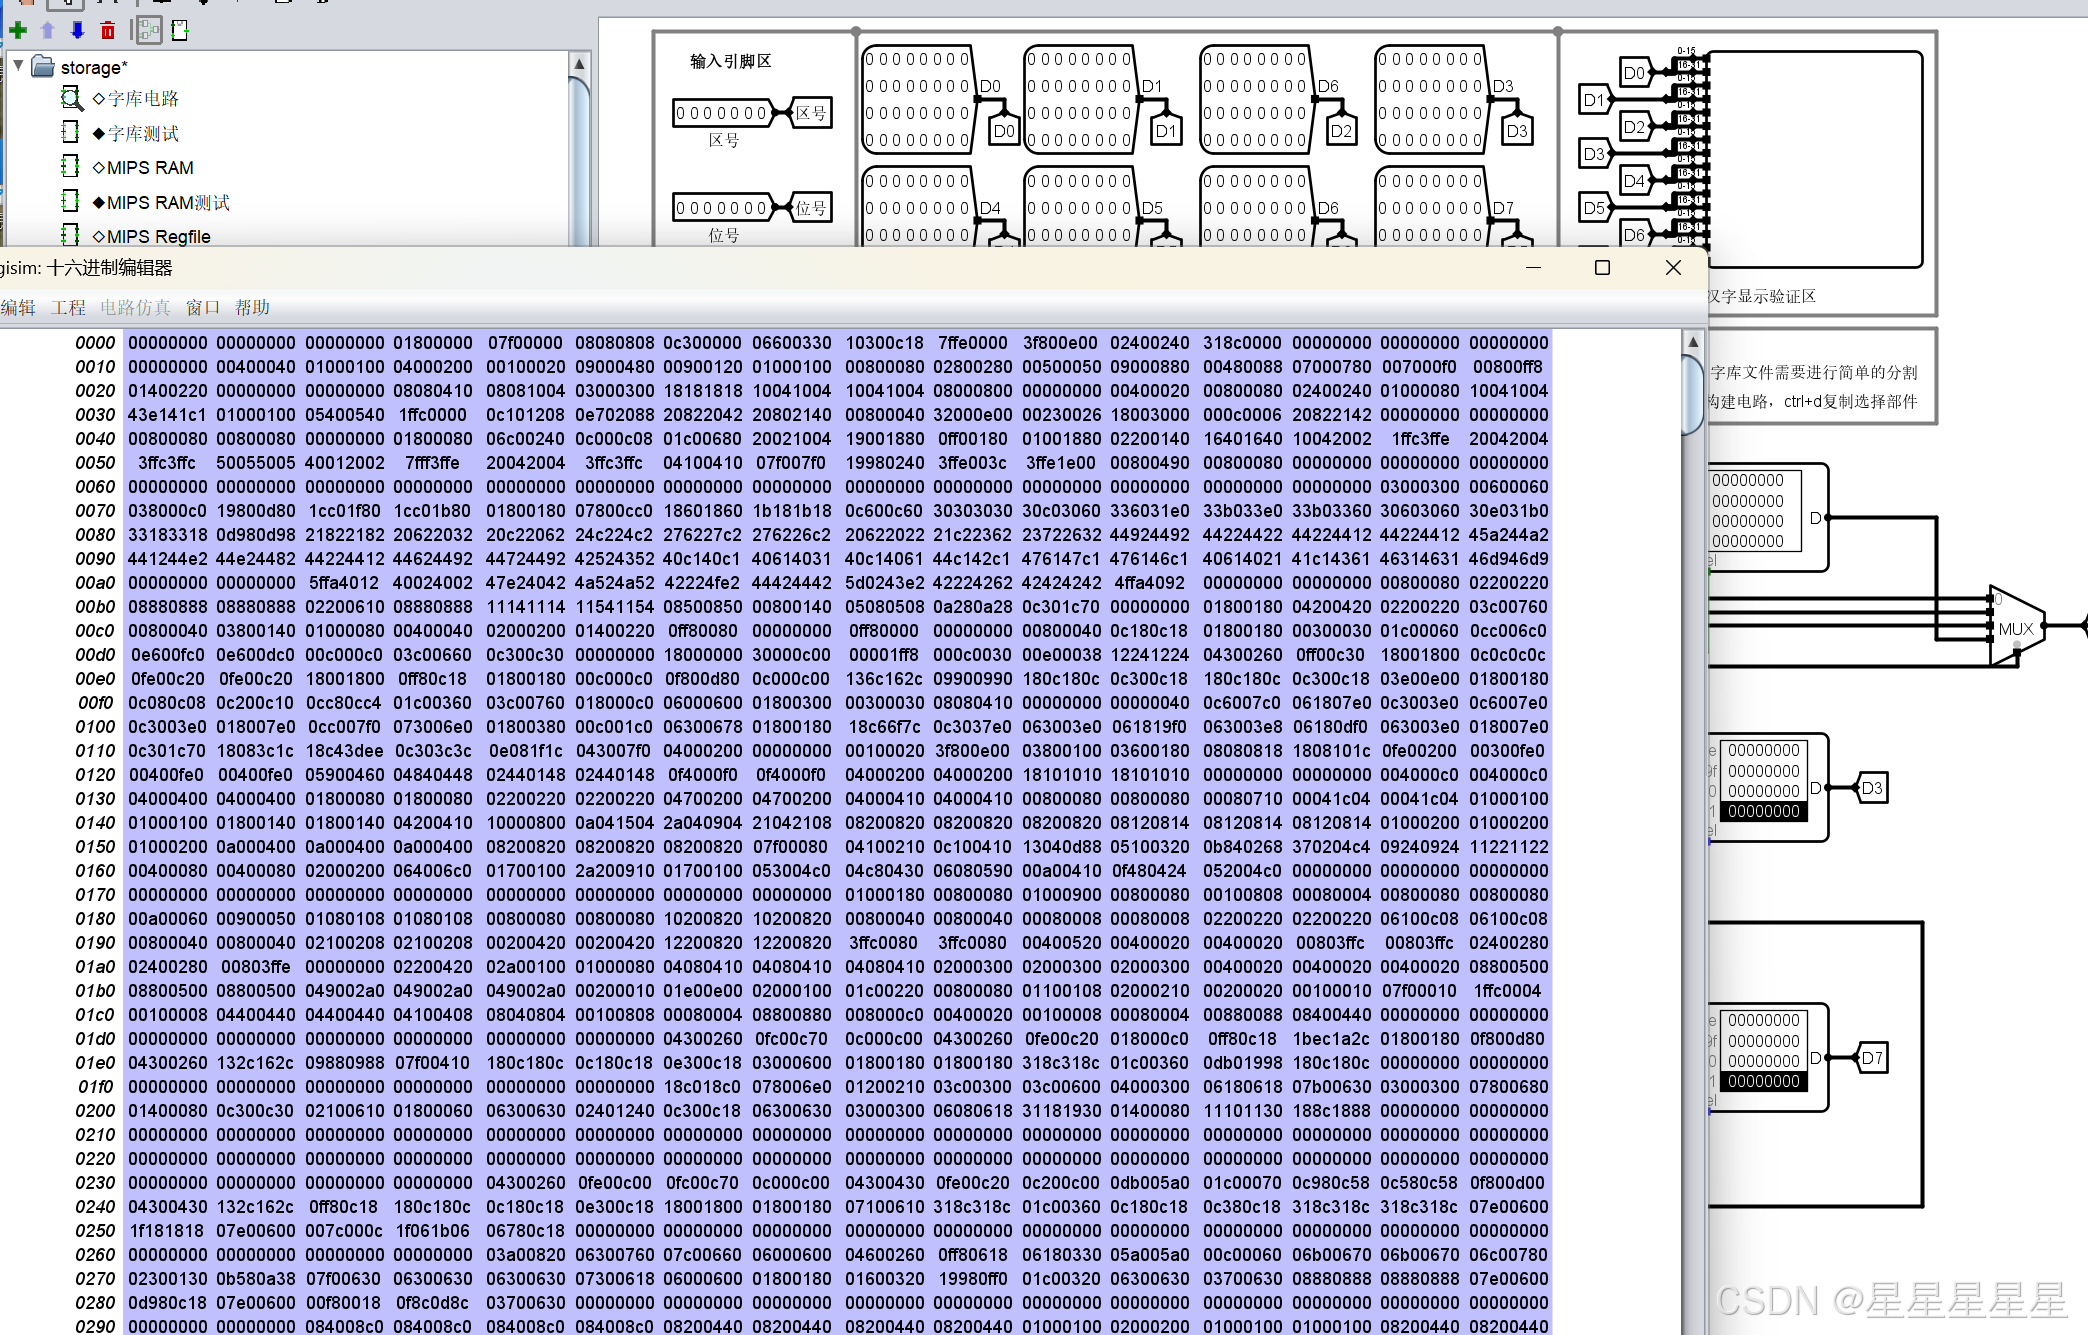Screen dimensions: 2088x1335
Task: Click the 区号 input pin bits
Action: point(722,113)
